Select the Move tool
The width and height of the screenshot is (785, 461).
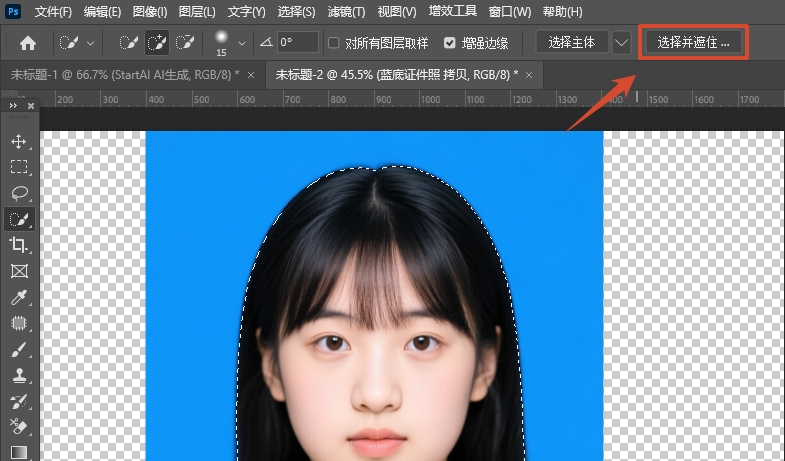[19, 142]
